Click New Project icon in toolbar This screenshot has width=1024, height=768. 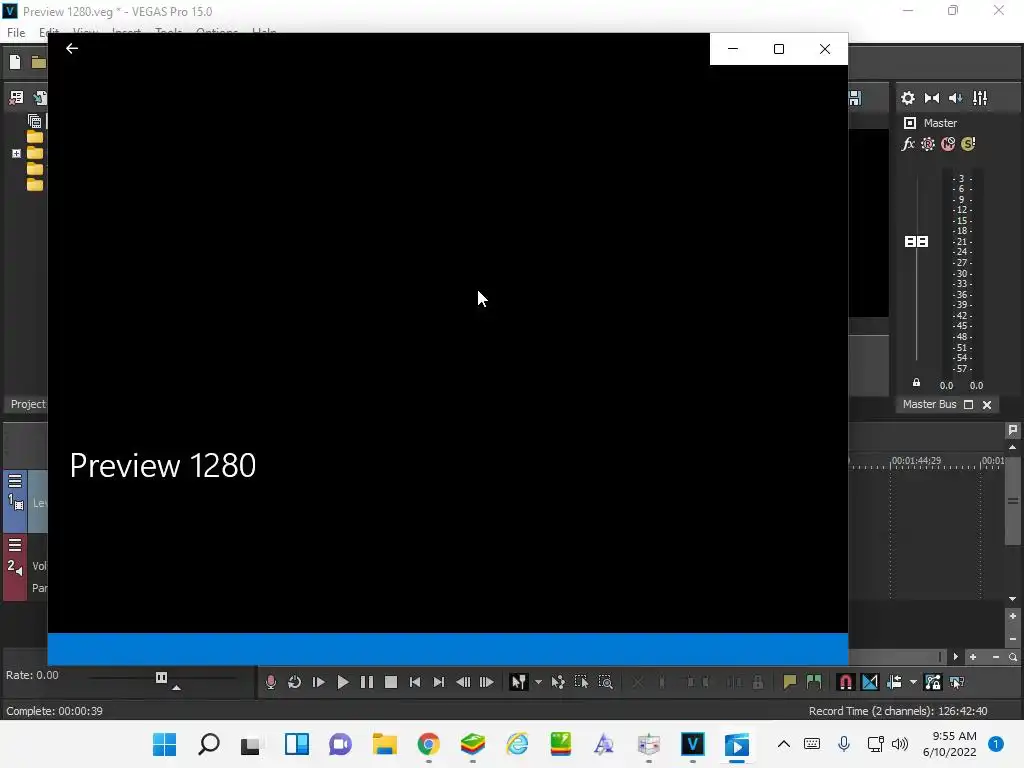pyautogui.click(x=15, y=62)
